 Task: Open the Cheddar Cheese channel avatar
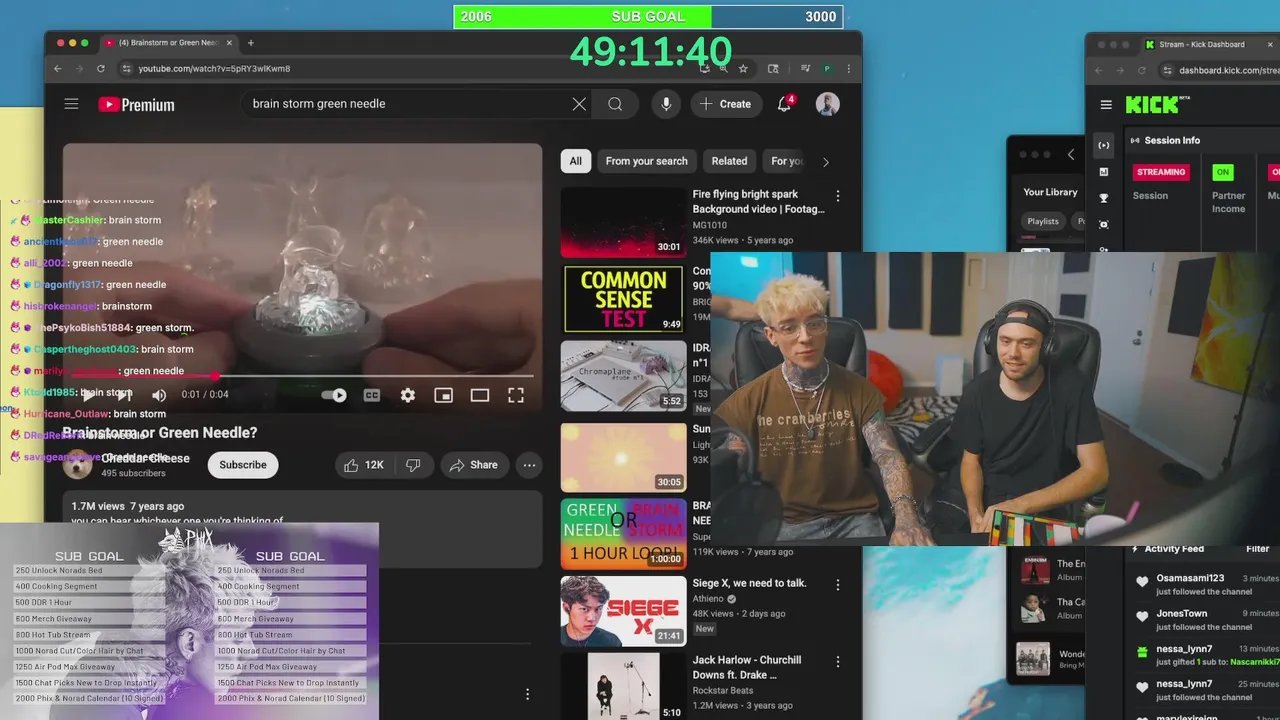[78, 465]
